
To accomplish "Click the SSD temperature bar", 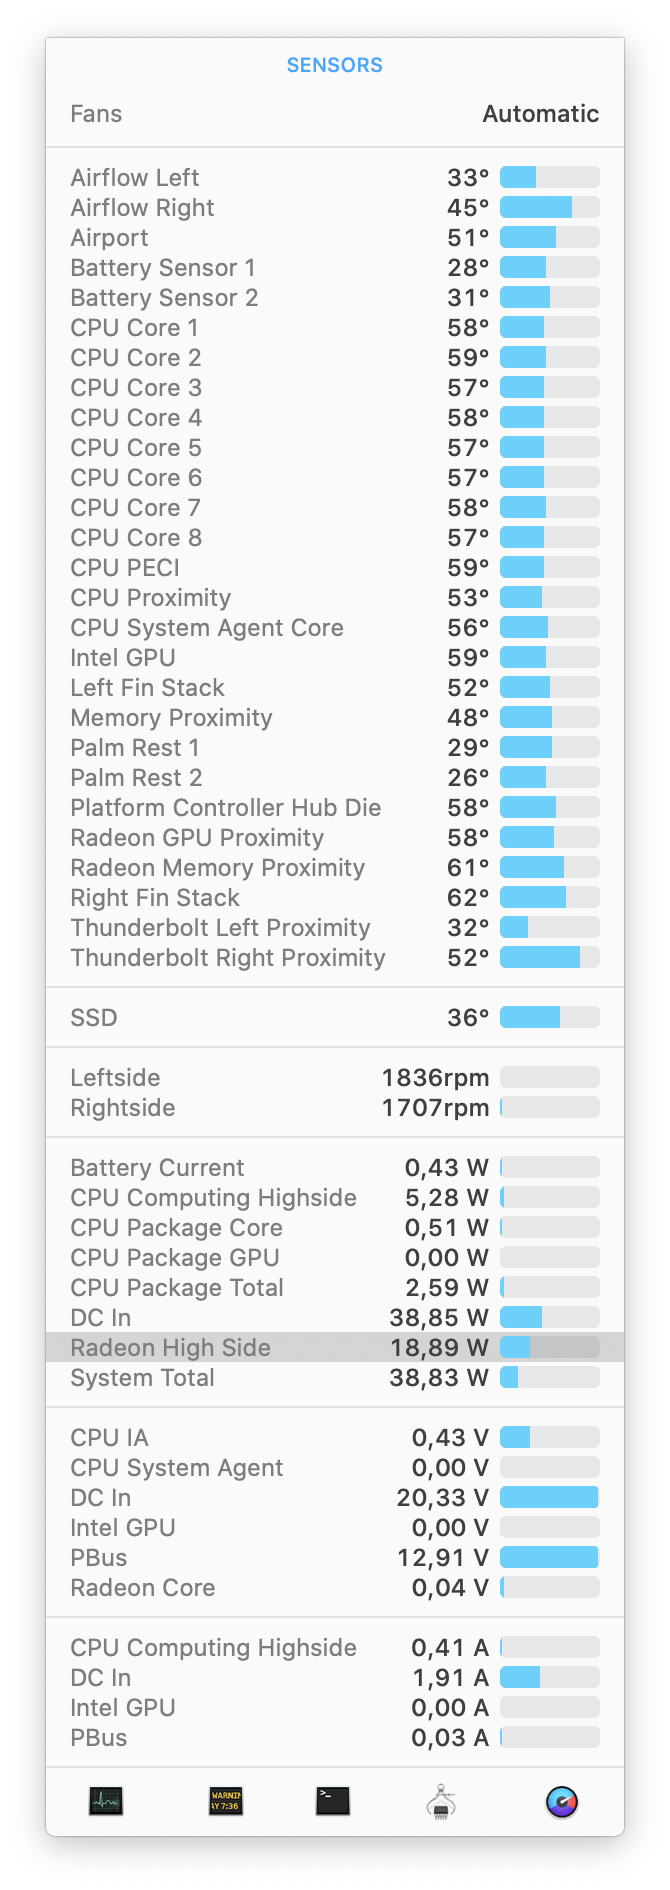I will tap(549, 1017).
